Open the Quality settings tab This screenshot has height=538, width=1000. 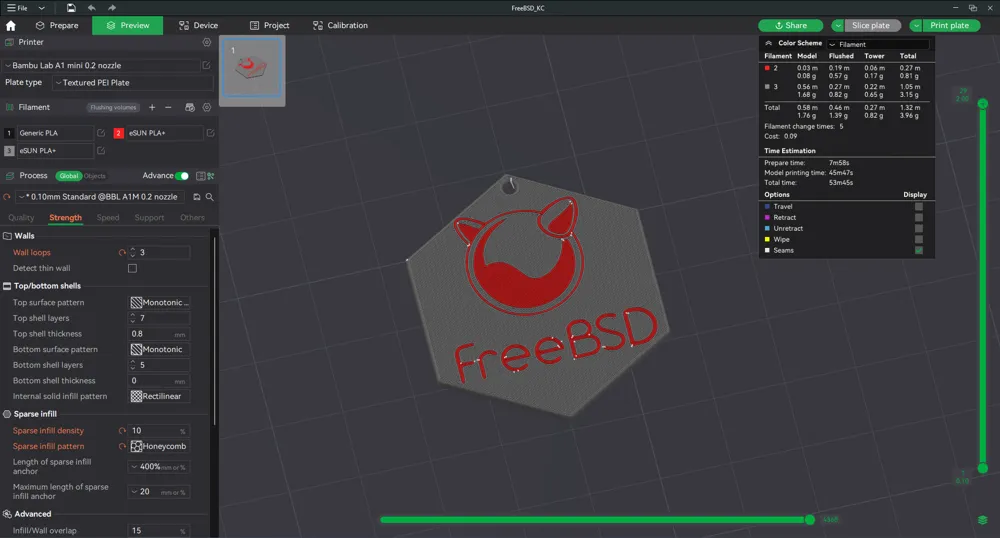pyautogui.click(x=21, y=217)
